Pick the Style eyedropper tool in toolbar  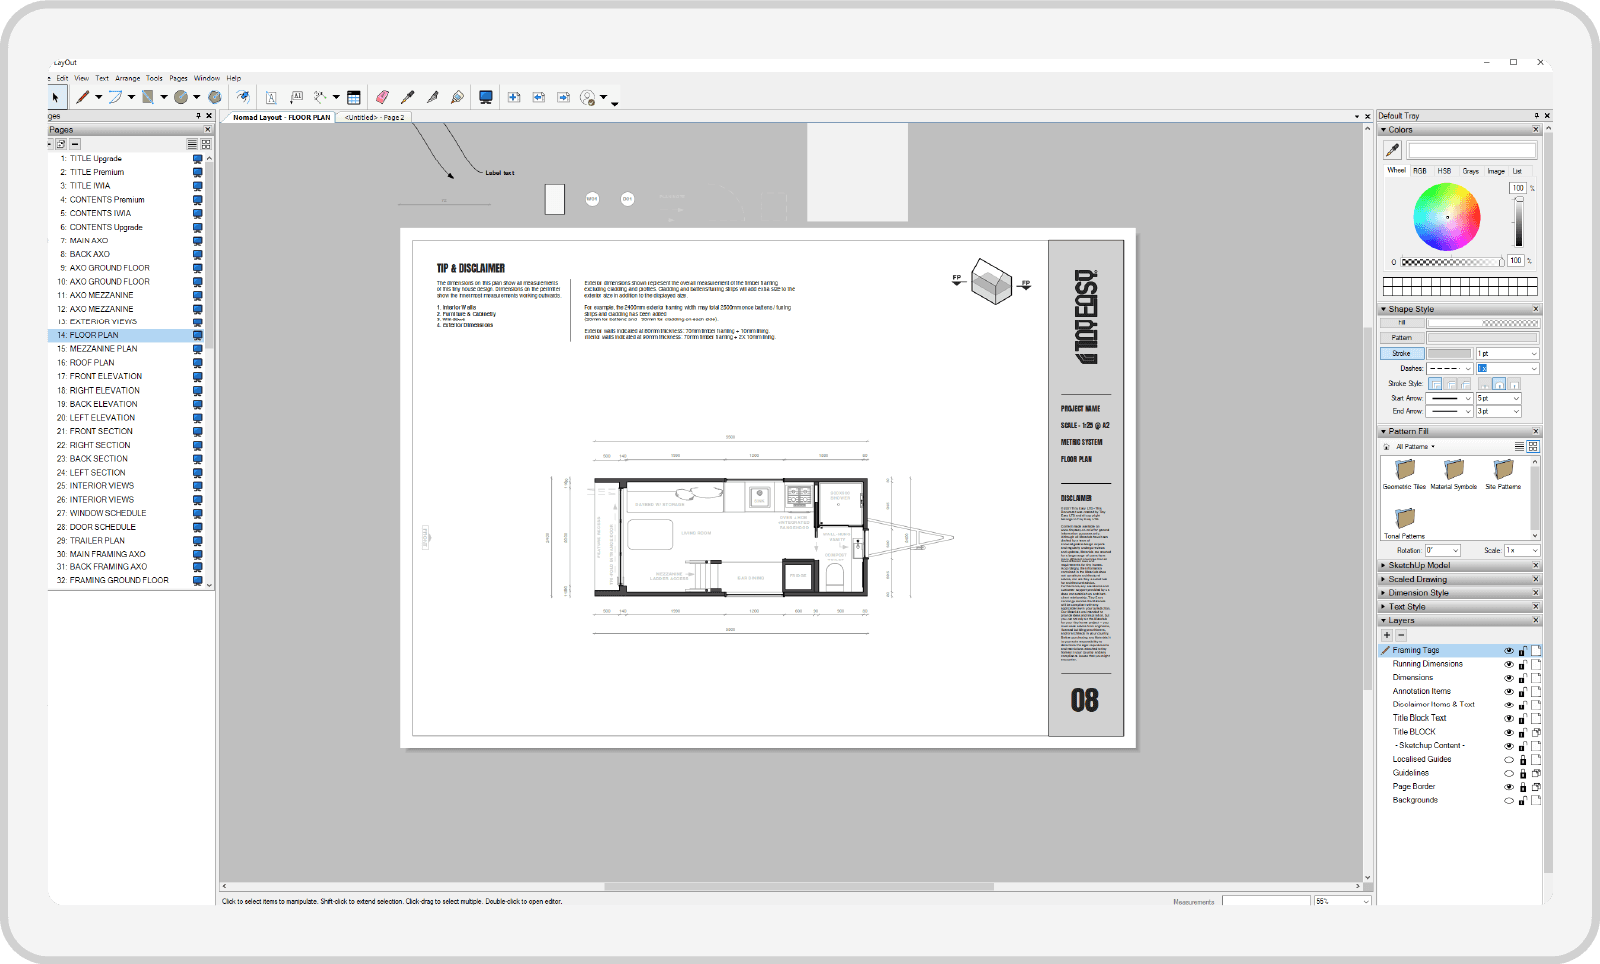[x=407, y=97]
